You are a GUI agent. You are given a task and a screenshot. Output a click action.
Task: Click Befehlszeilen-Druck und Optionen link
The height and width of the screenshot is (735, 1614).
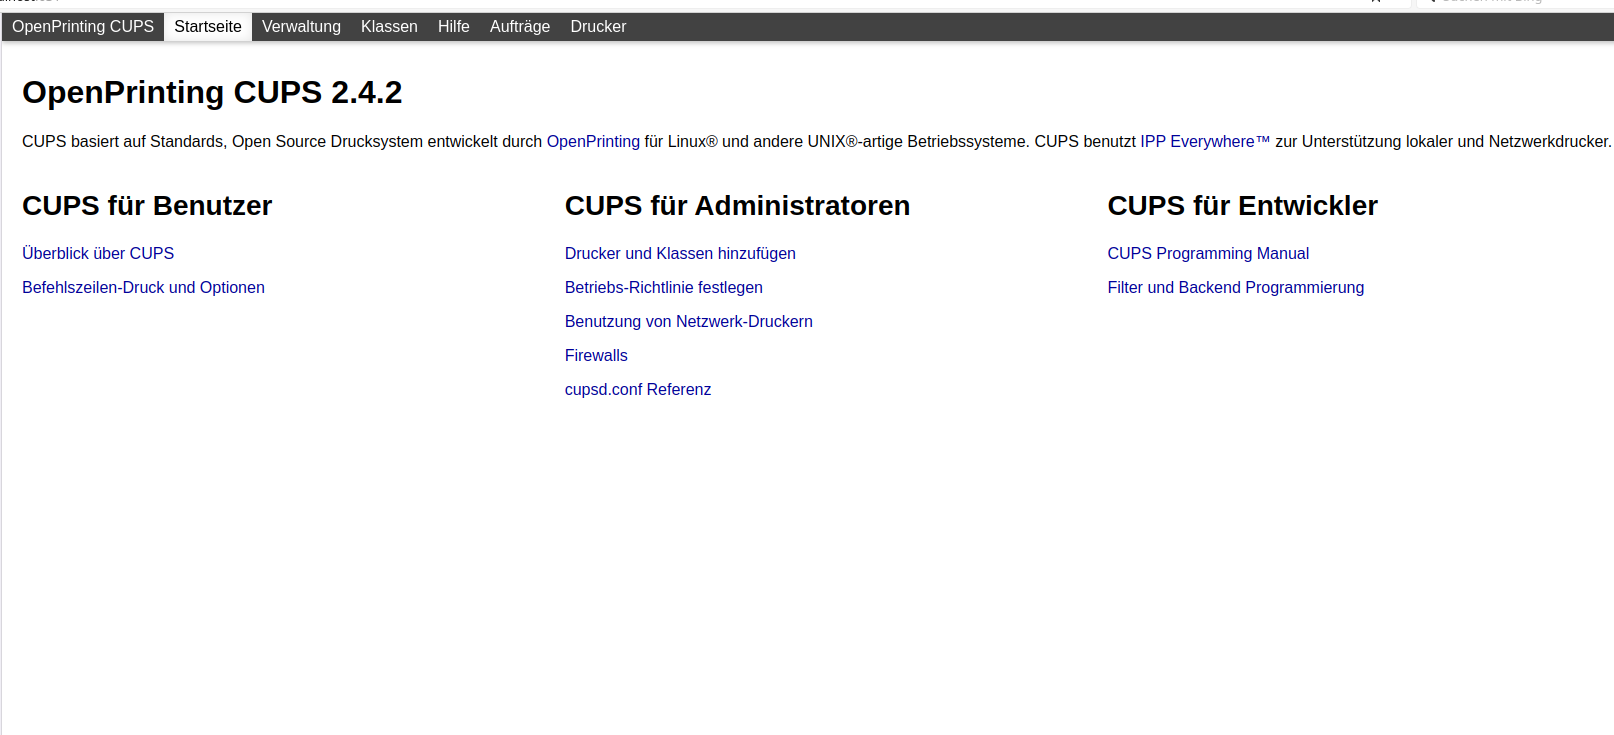click(143, 288)
